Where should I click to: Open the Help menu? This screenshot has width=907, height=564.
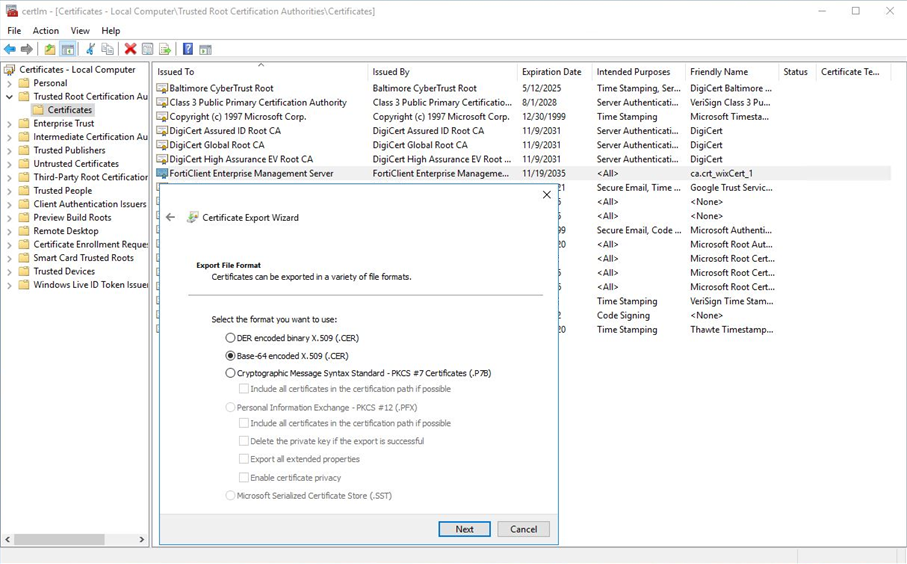click(x=110, y=31)
